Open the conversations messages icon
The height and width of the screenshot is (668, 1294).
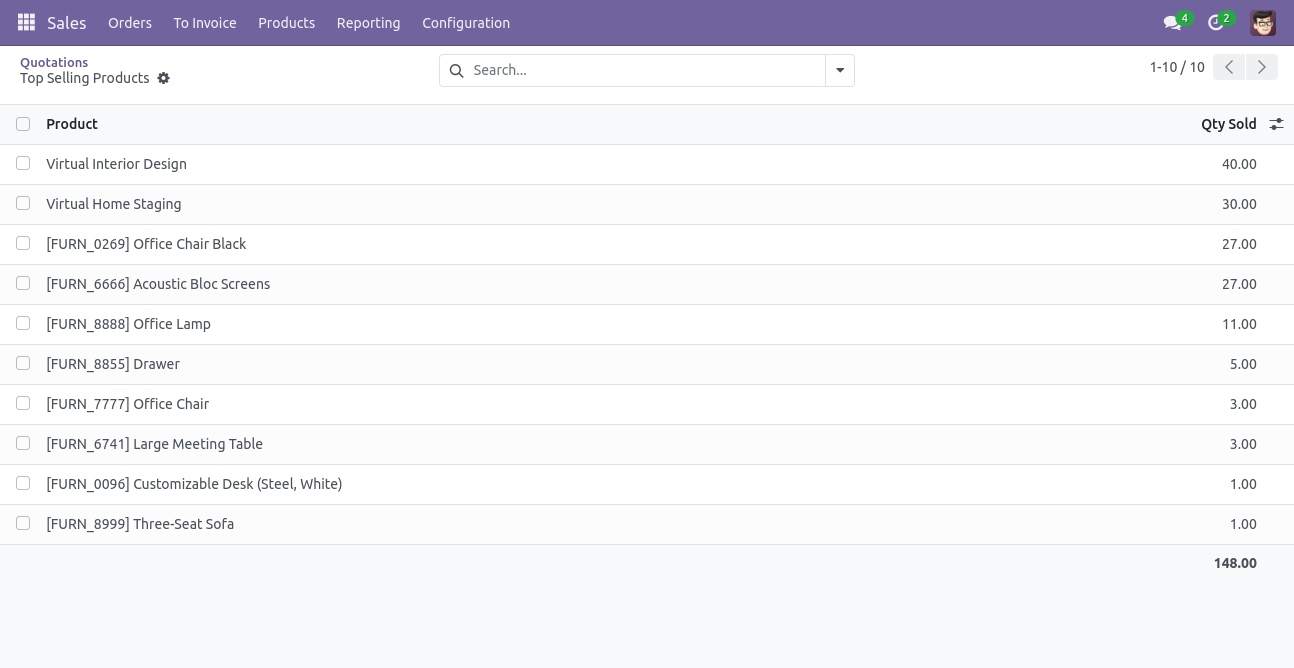(1172, 23)
